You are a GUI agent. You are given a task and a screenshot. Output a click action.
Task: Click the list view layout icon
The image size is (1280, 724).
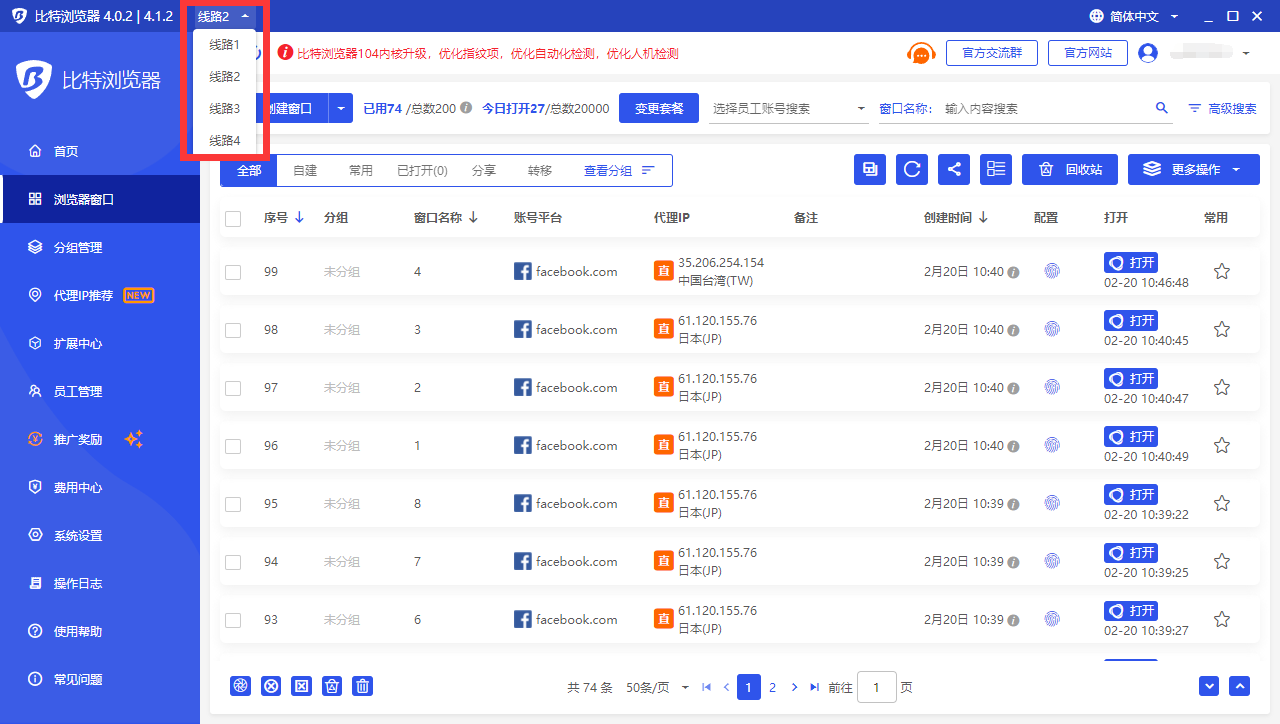point(996,169)
